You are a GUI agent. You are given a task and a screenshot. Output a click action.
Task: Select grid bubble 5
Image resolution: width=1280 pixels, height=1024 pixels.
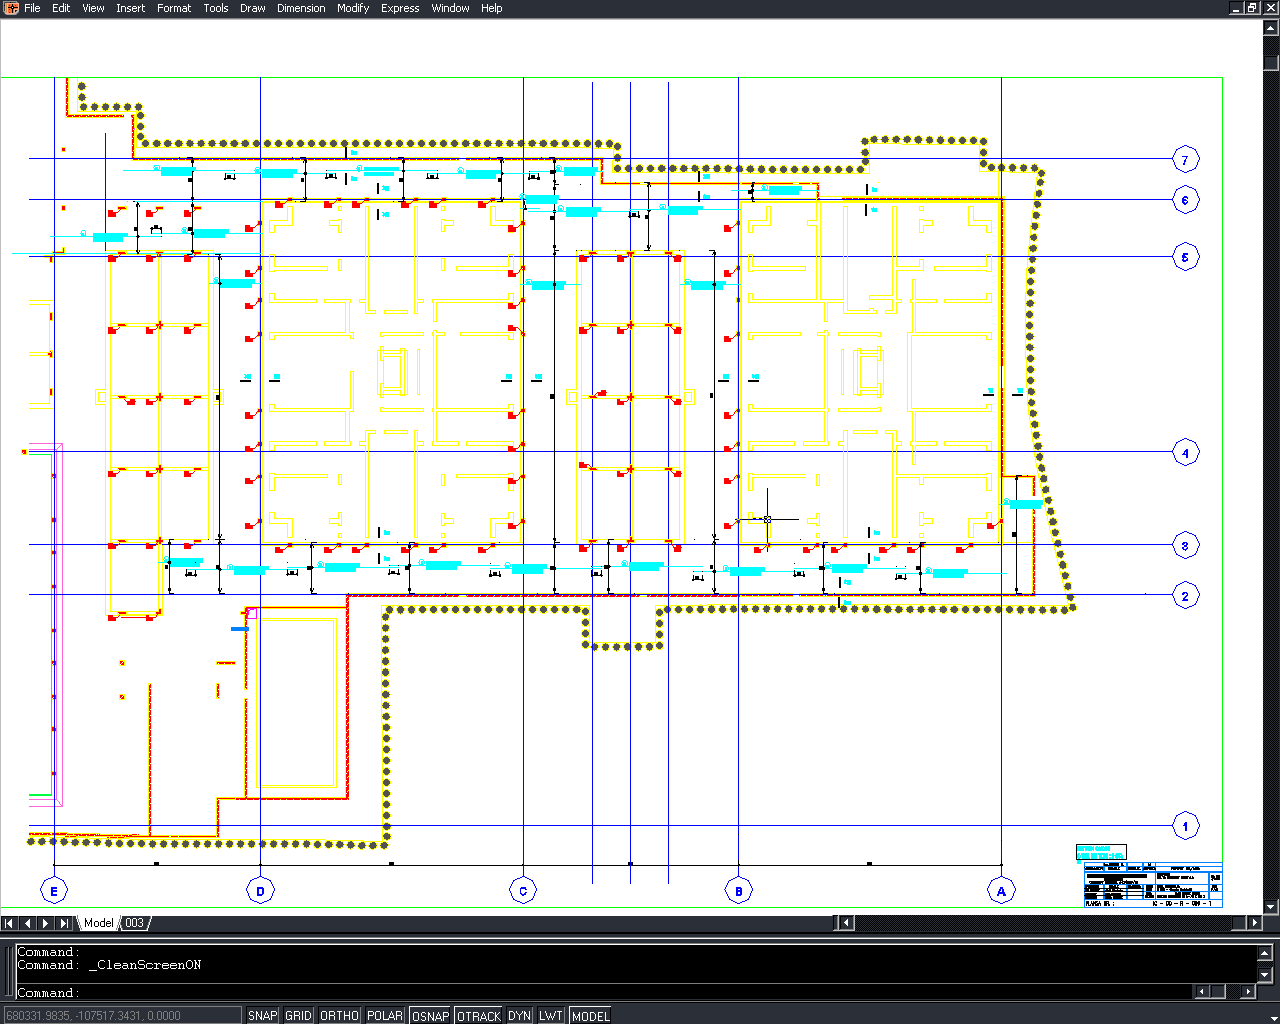pos(1185,257)
